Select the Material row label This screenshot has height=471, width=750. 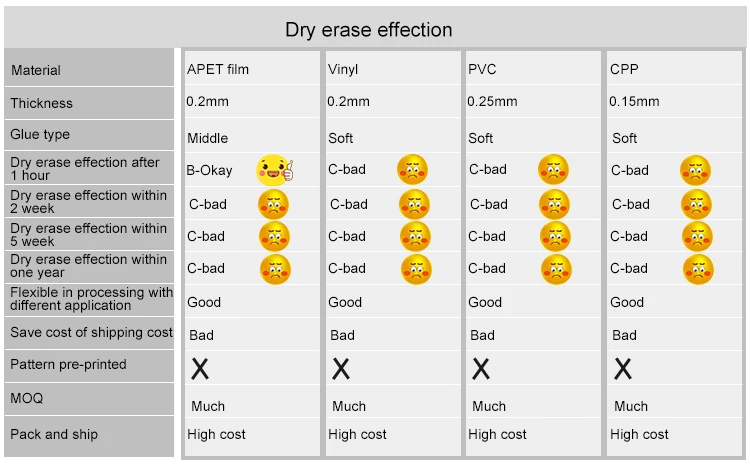click(x=36, y=70)
